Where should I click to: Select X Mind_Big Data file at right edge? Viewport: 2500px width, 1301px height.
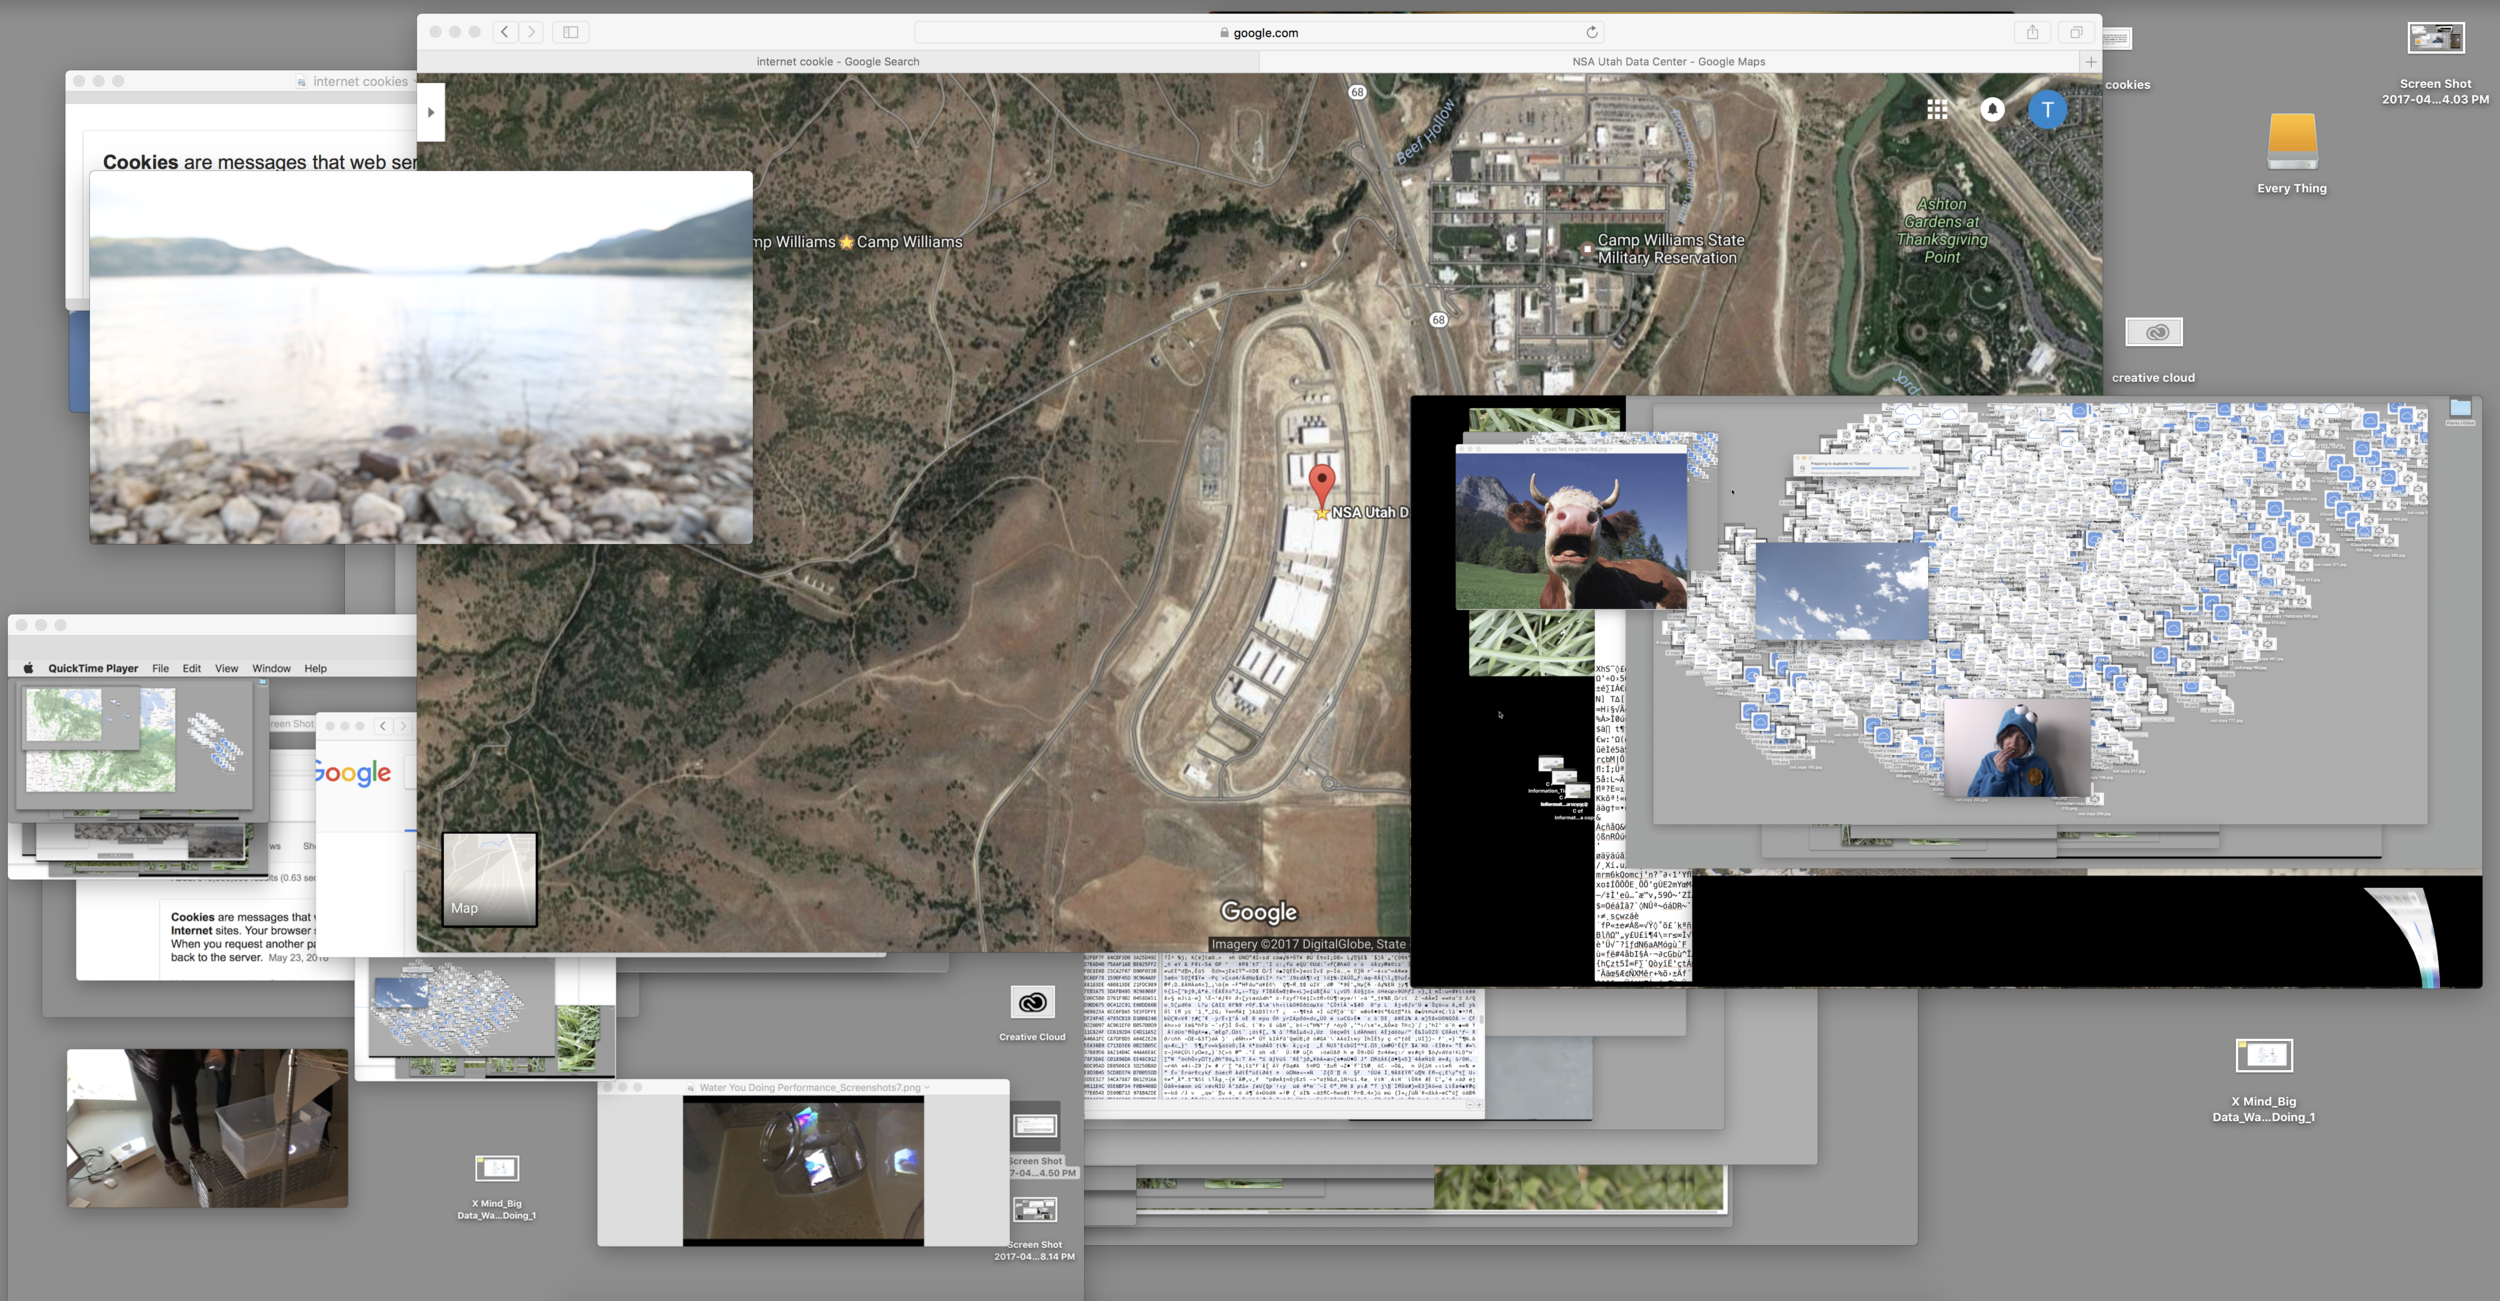pyautogui.click(x=2264, y=1055)
